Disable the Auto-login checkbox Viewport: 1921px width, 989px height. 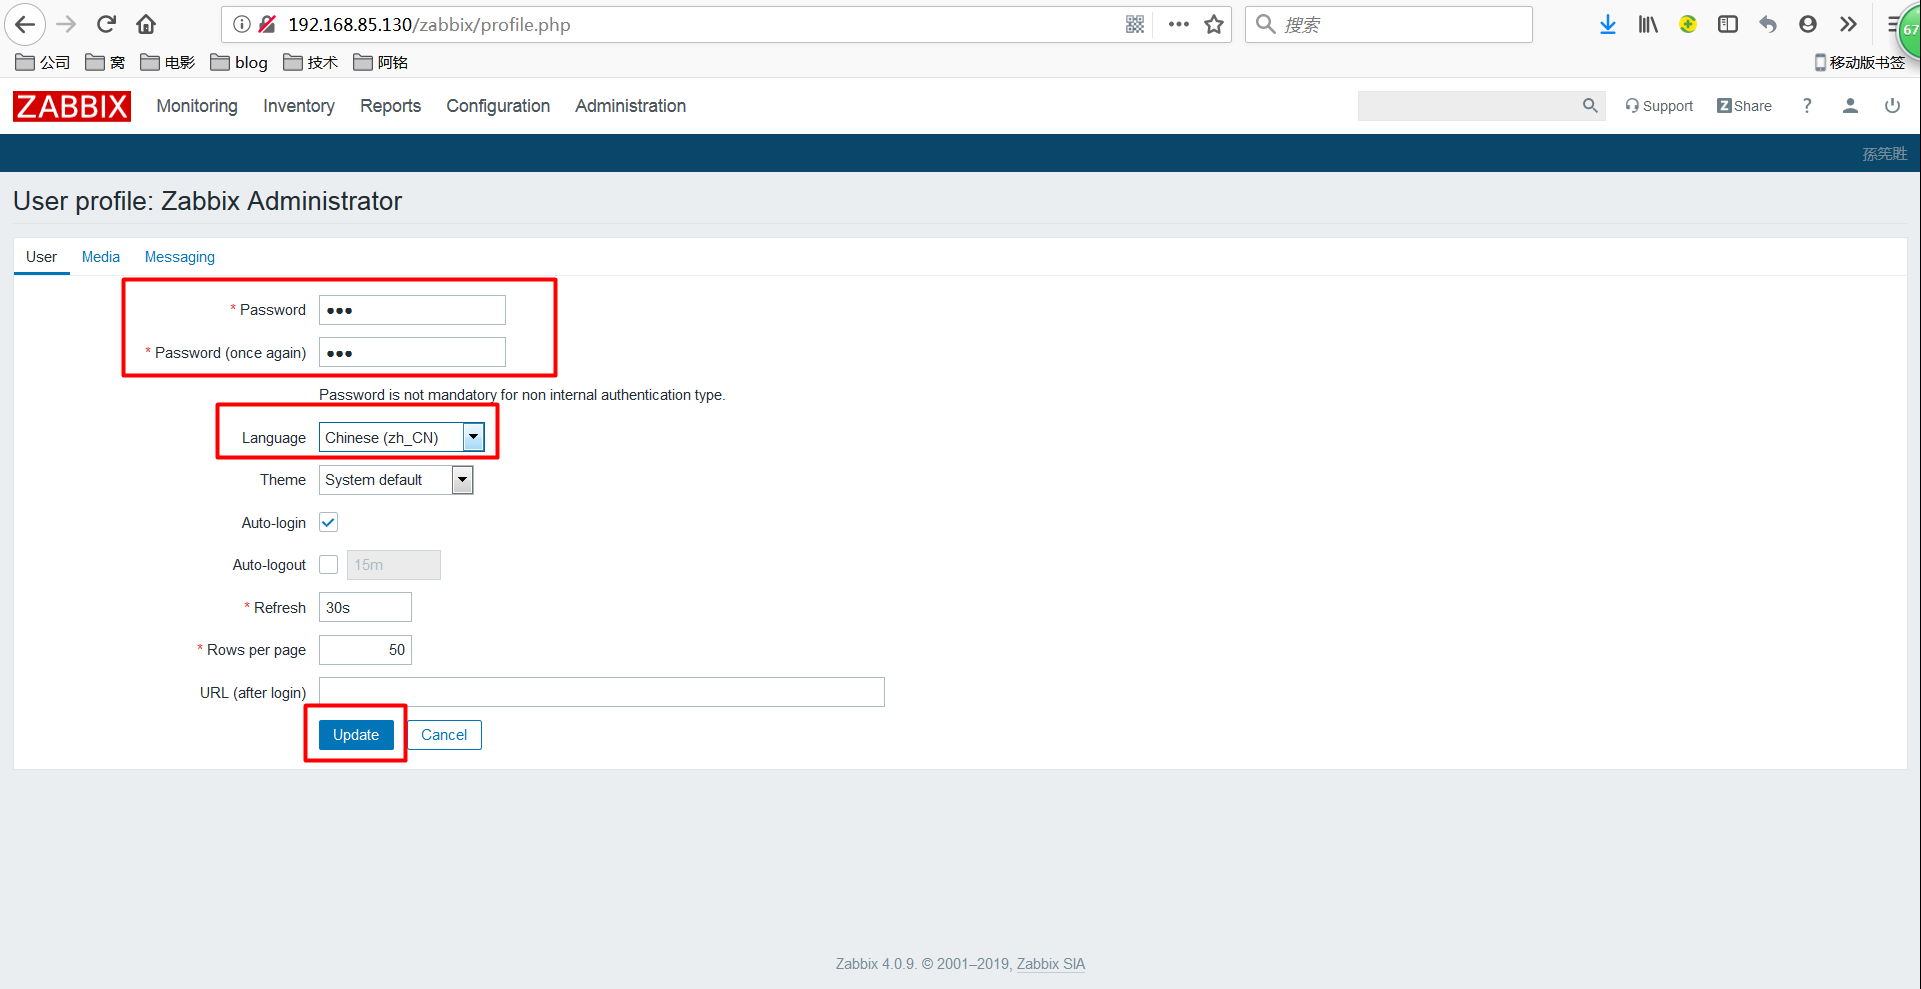pyautogui.click(x=328, y=521)
